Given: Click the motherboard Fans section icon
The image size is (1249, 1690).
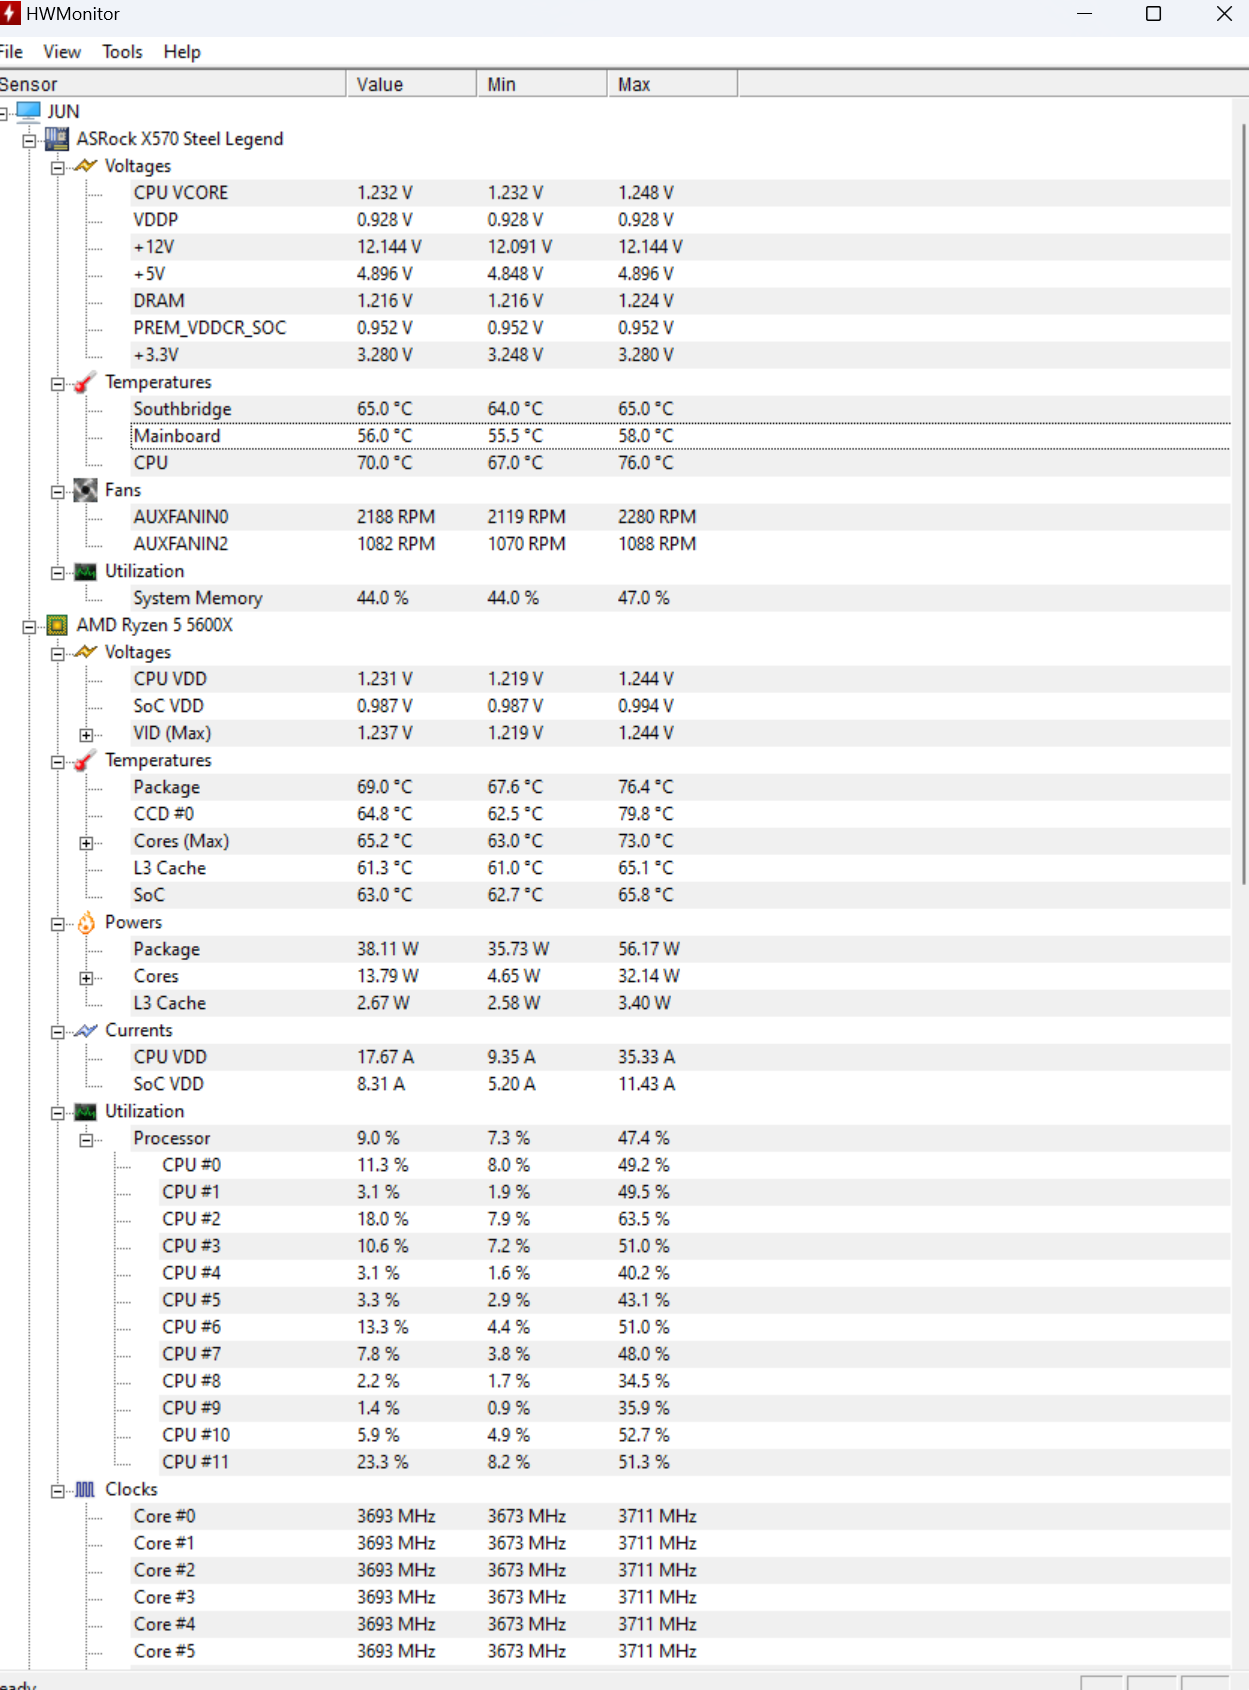Looking at the screenshot, I should point(86,490).
